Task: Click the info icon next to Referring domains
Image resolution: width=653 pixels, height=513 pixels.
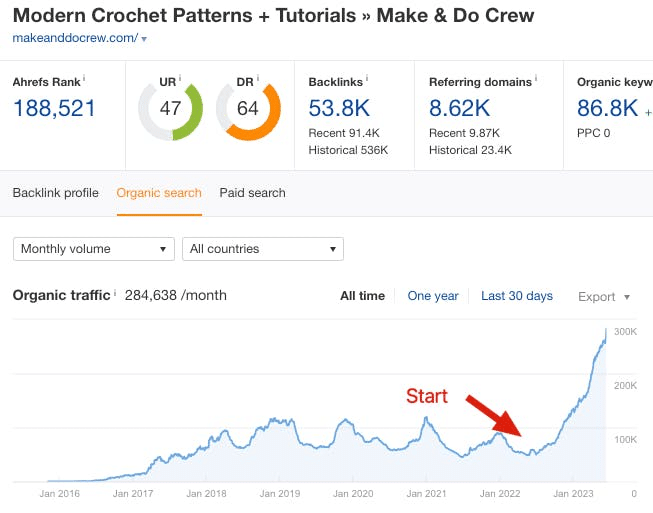Action: pyautogui.click(x=536, y=78)
